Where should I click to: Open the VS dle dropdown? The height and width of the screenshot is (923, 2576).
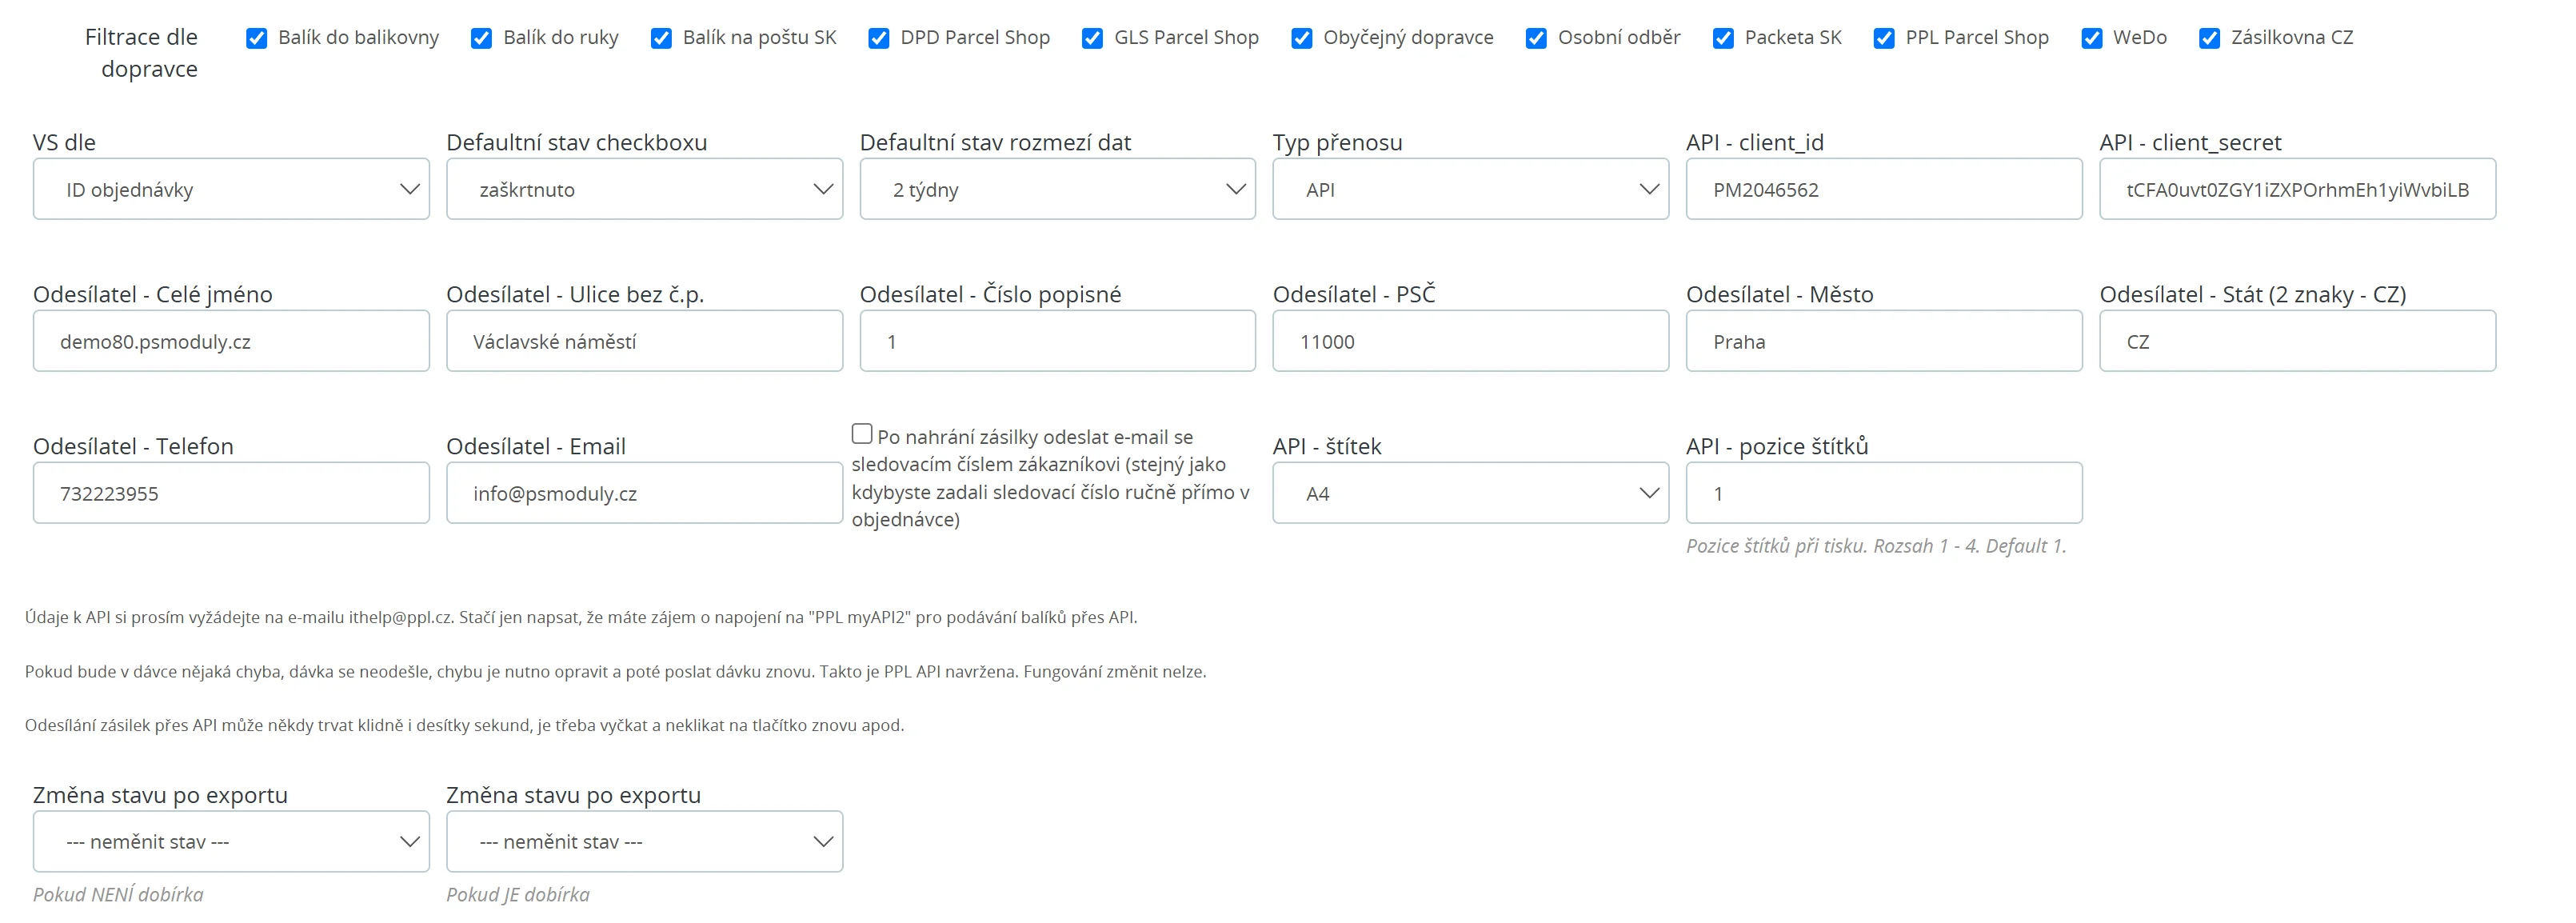click(231, 189)
